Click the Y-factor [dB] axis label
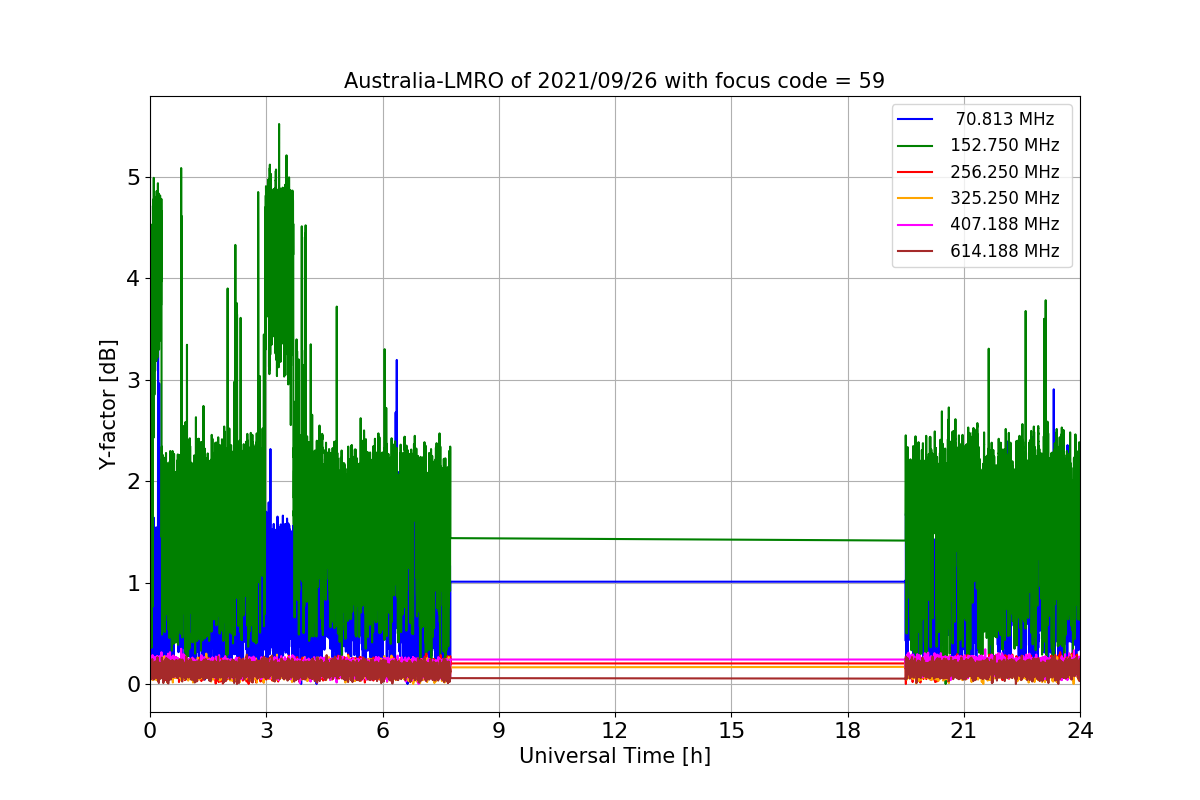Screen dimensions: 1200x800 point(108,405)
